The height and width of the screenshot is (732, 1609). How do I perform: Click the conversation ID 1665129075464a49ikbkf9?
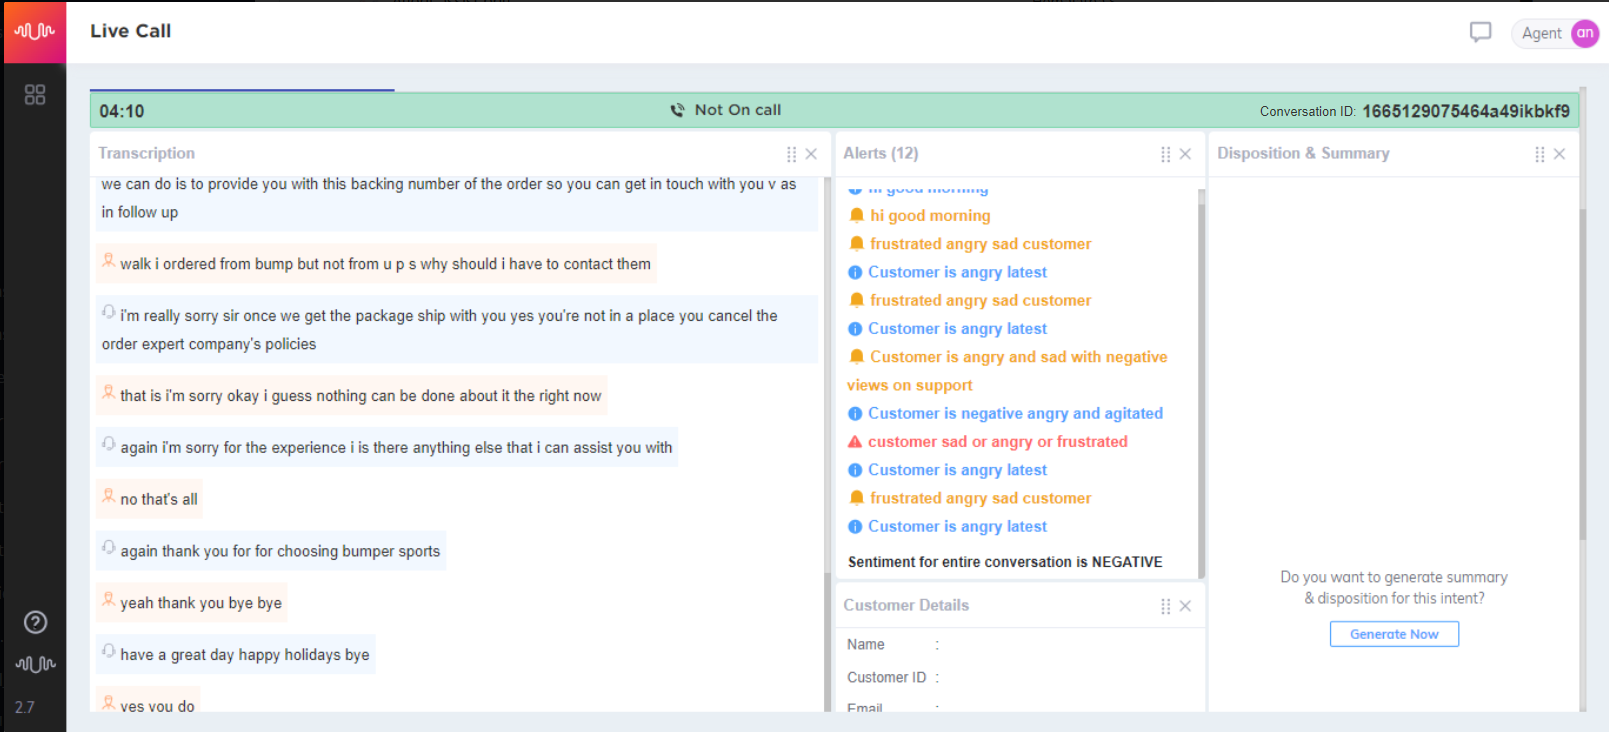coord(1465,111)
